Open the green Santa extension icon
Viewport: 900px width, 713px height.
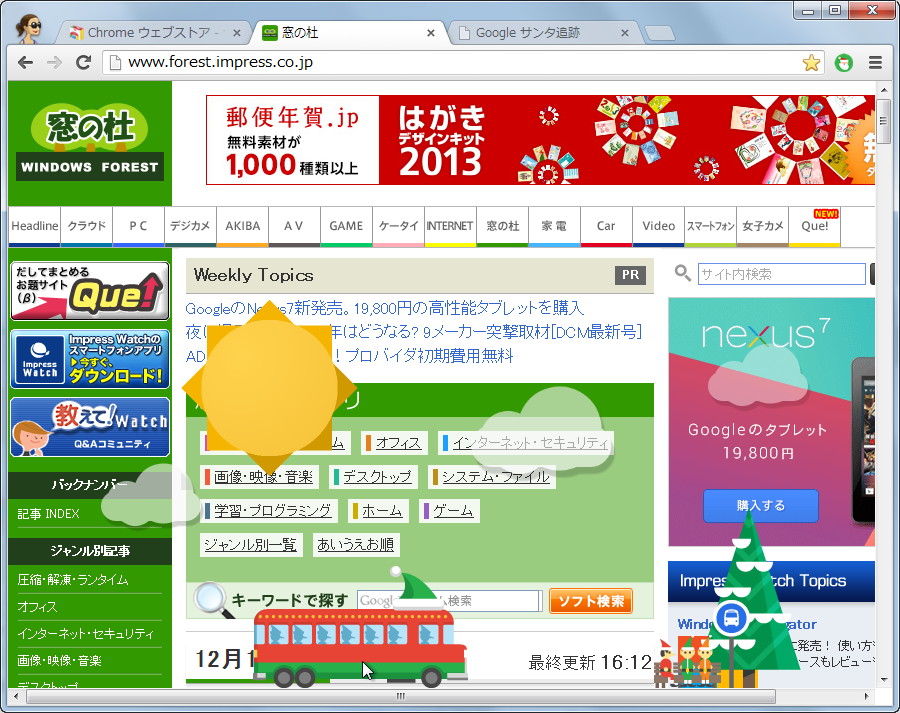(843, 62)
